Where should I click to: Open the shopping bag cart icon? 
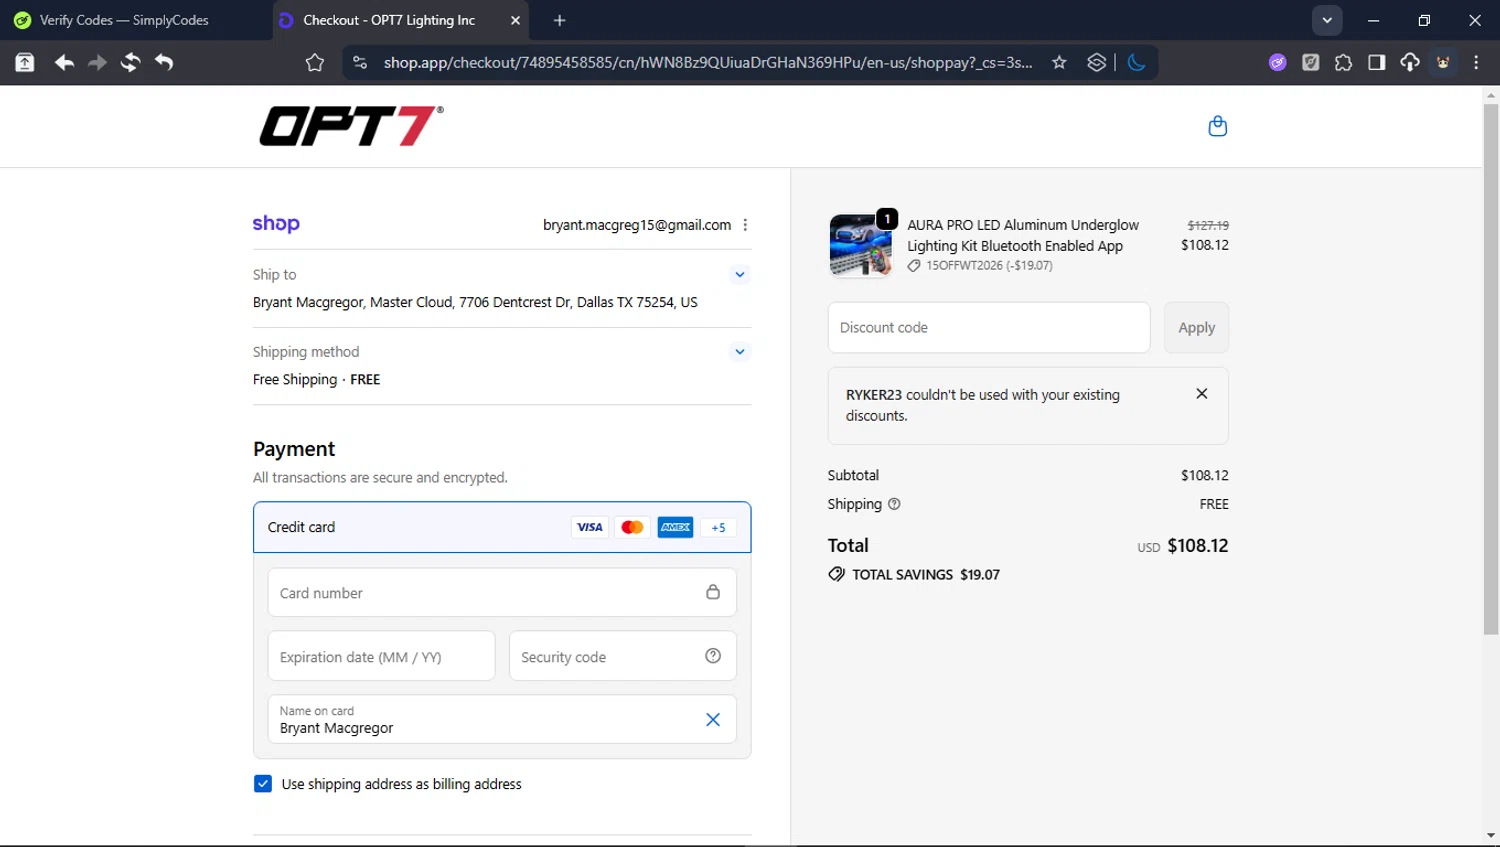[1217, 126]
